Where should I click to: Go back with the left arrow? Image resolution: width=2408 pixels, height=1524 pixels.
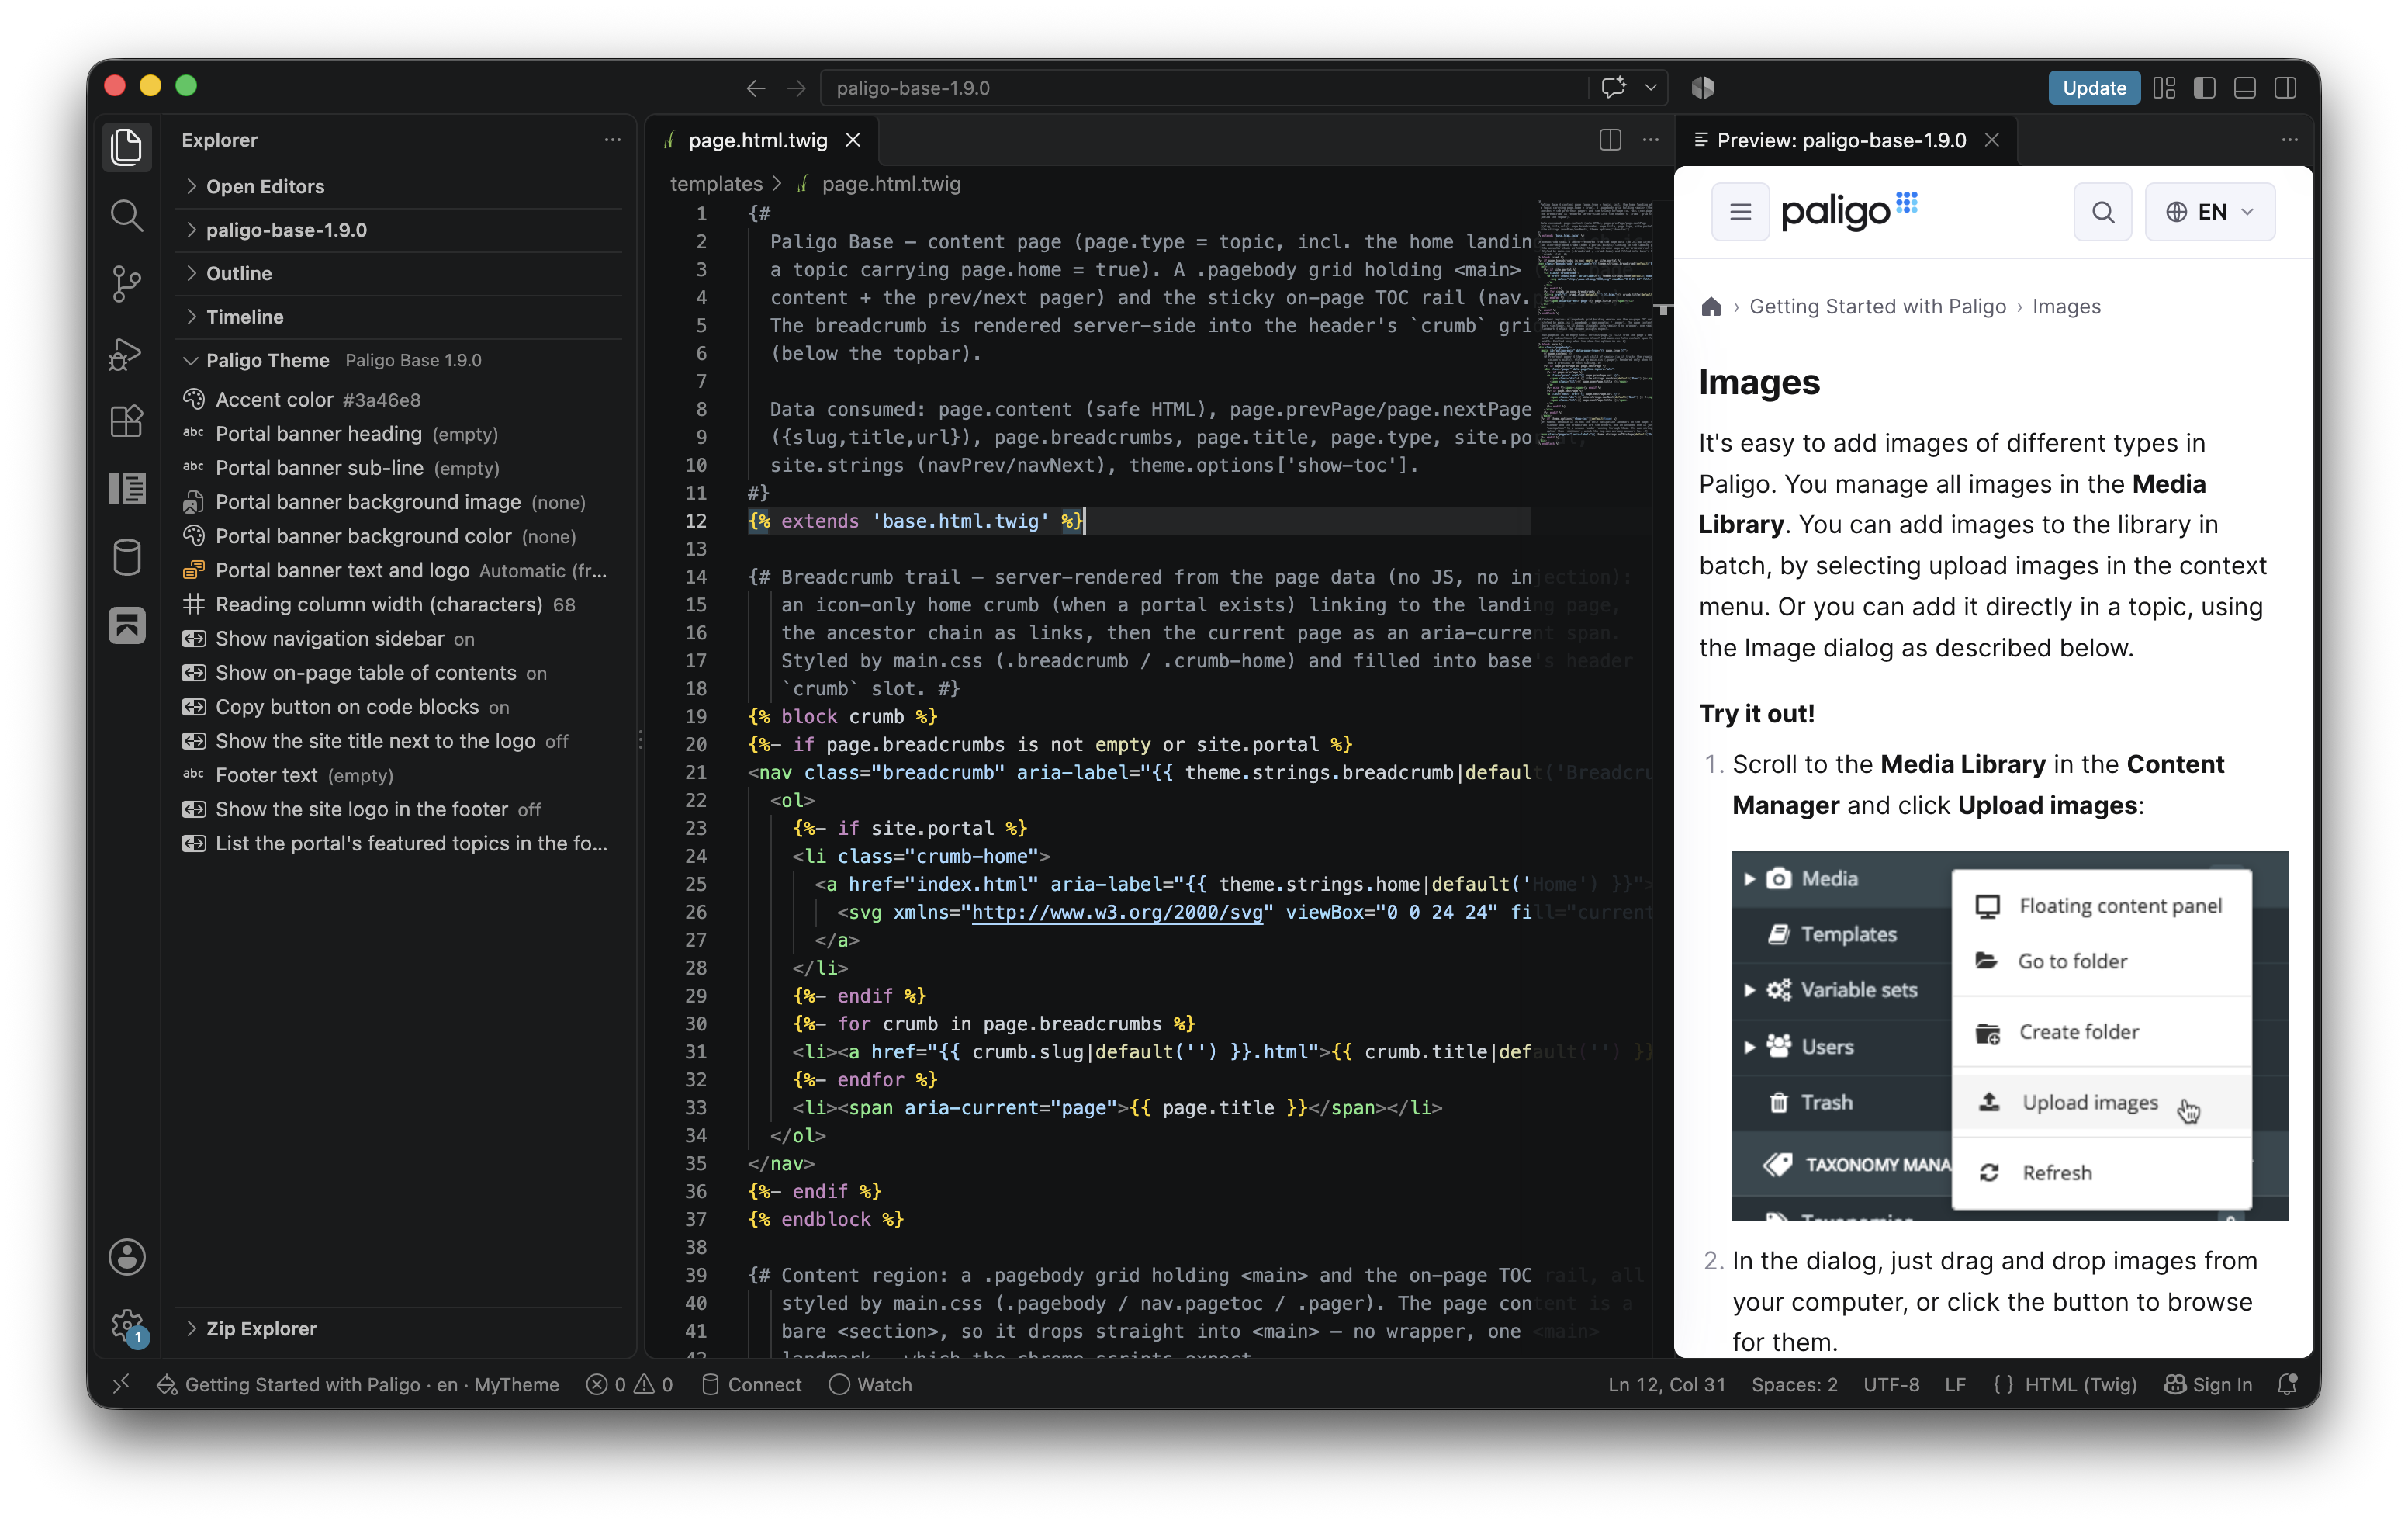(756, 88)
